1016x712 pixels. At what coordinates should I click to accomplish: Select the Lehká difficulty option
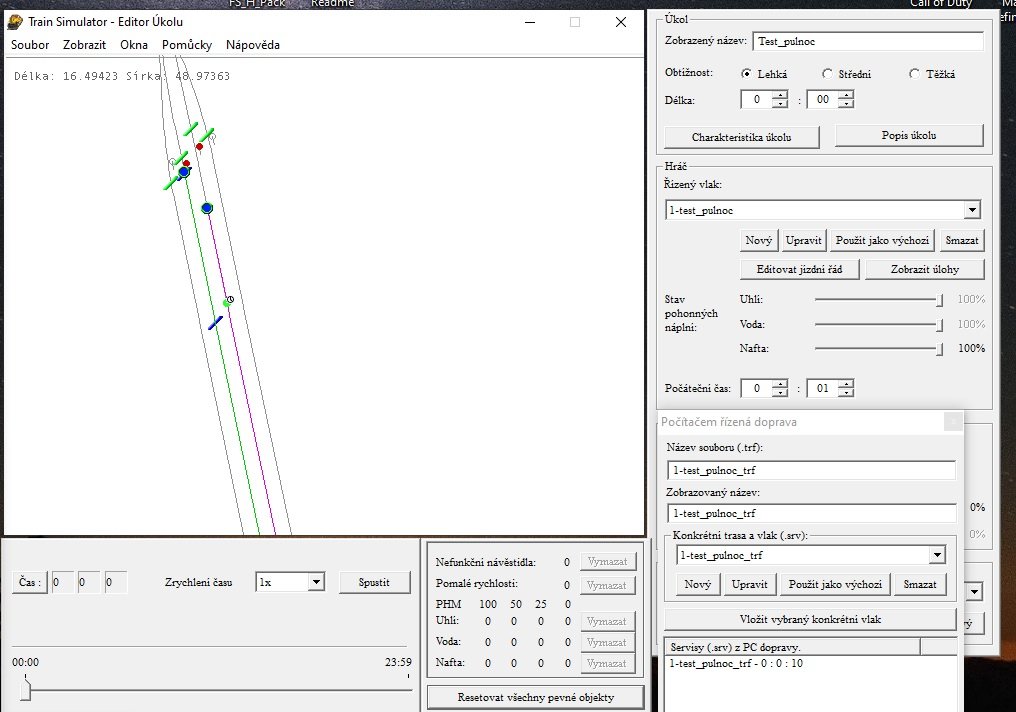point(746,74)
